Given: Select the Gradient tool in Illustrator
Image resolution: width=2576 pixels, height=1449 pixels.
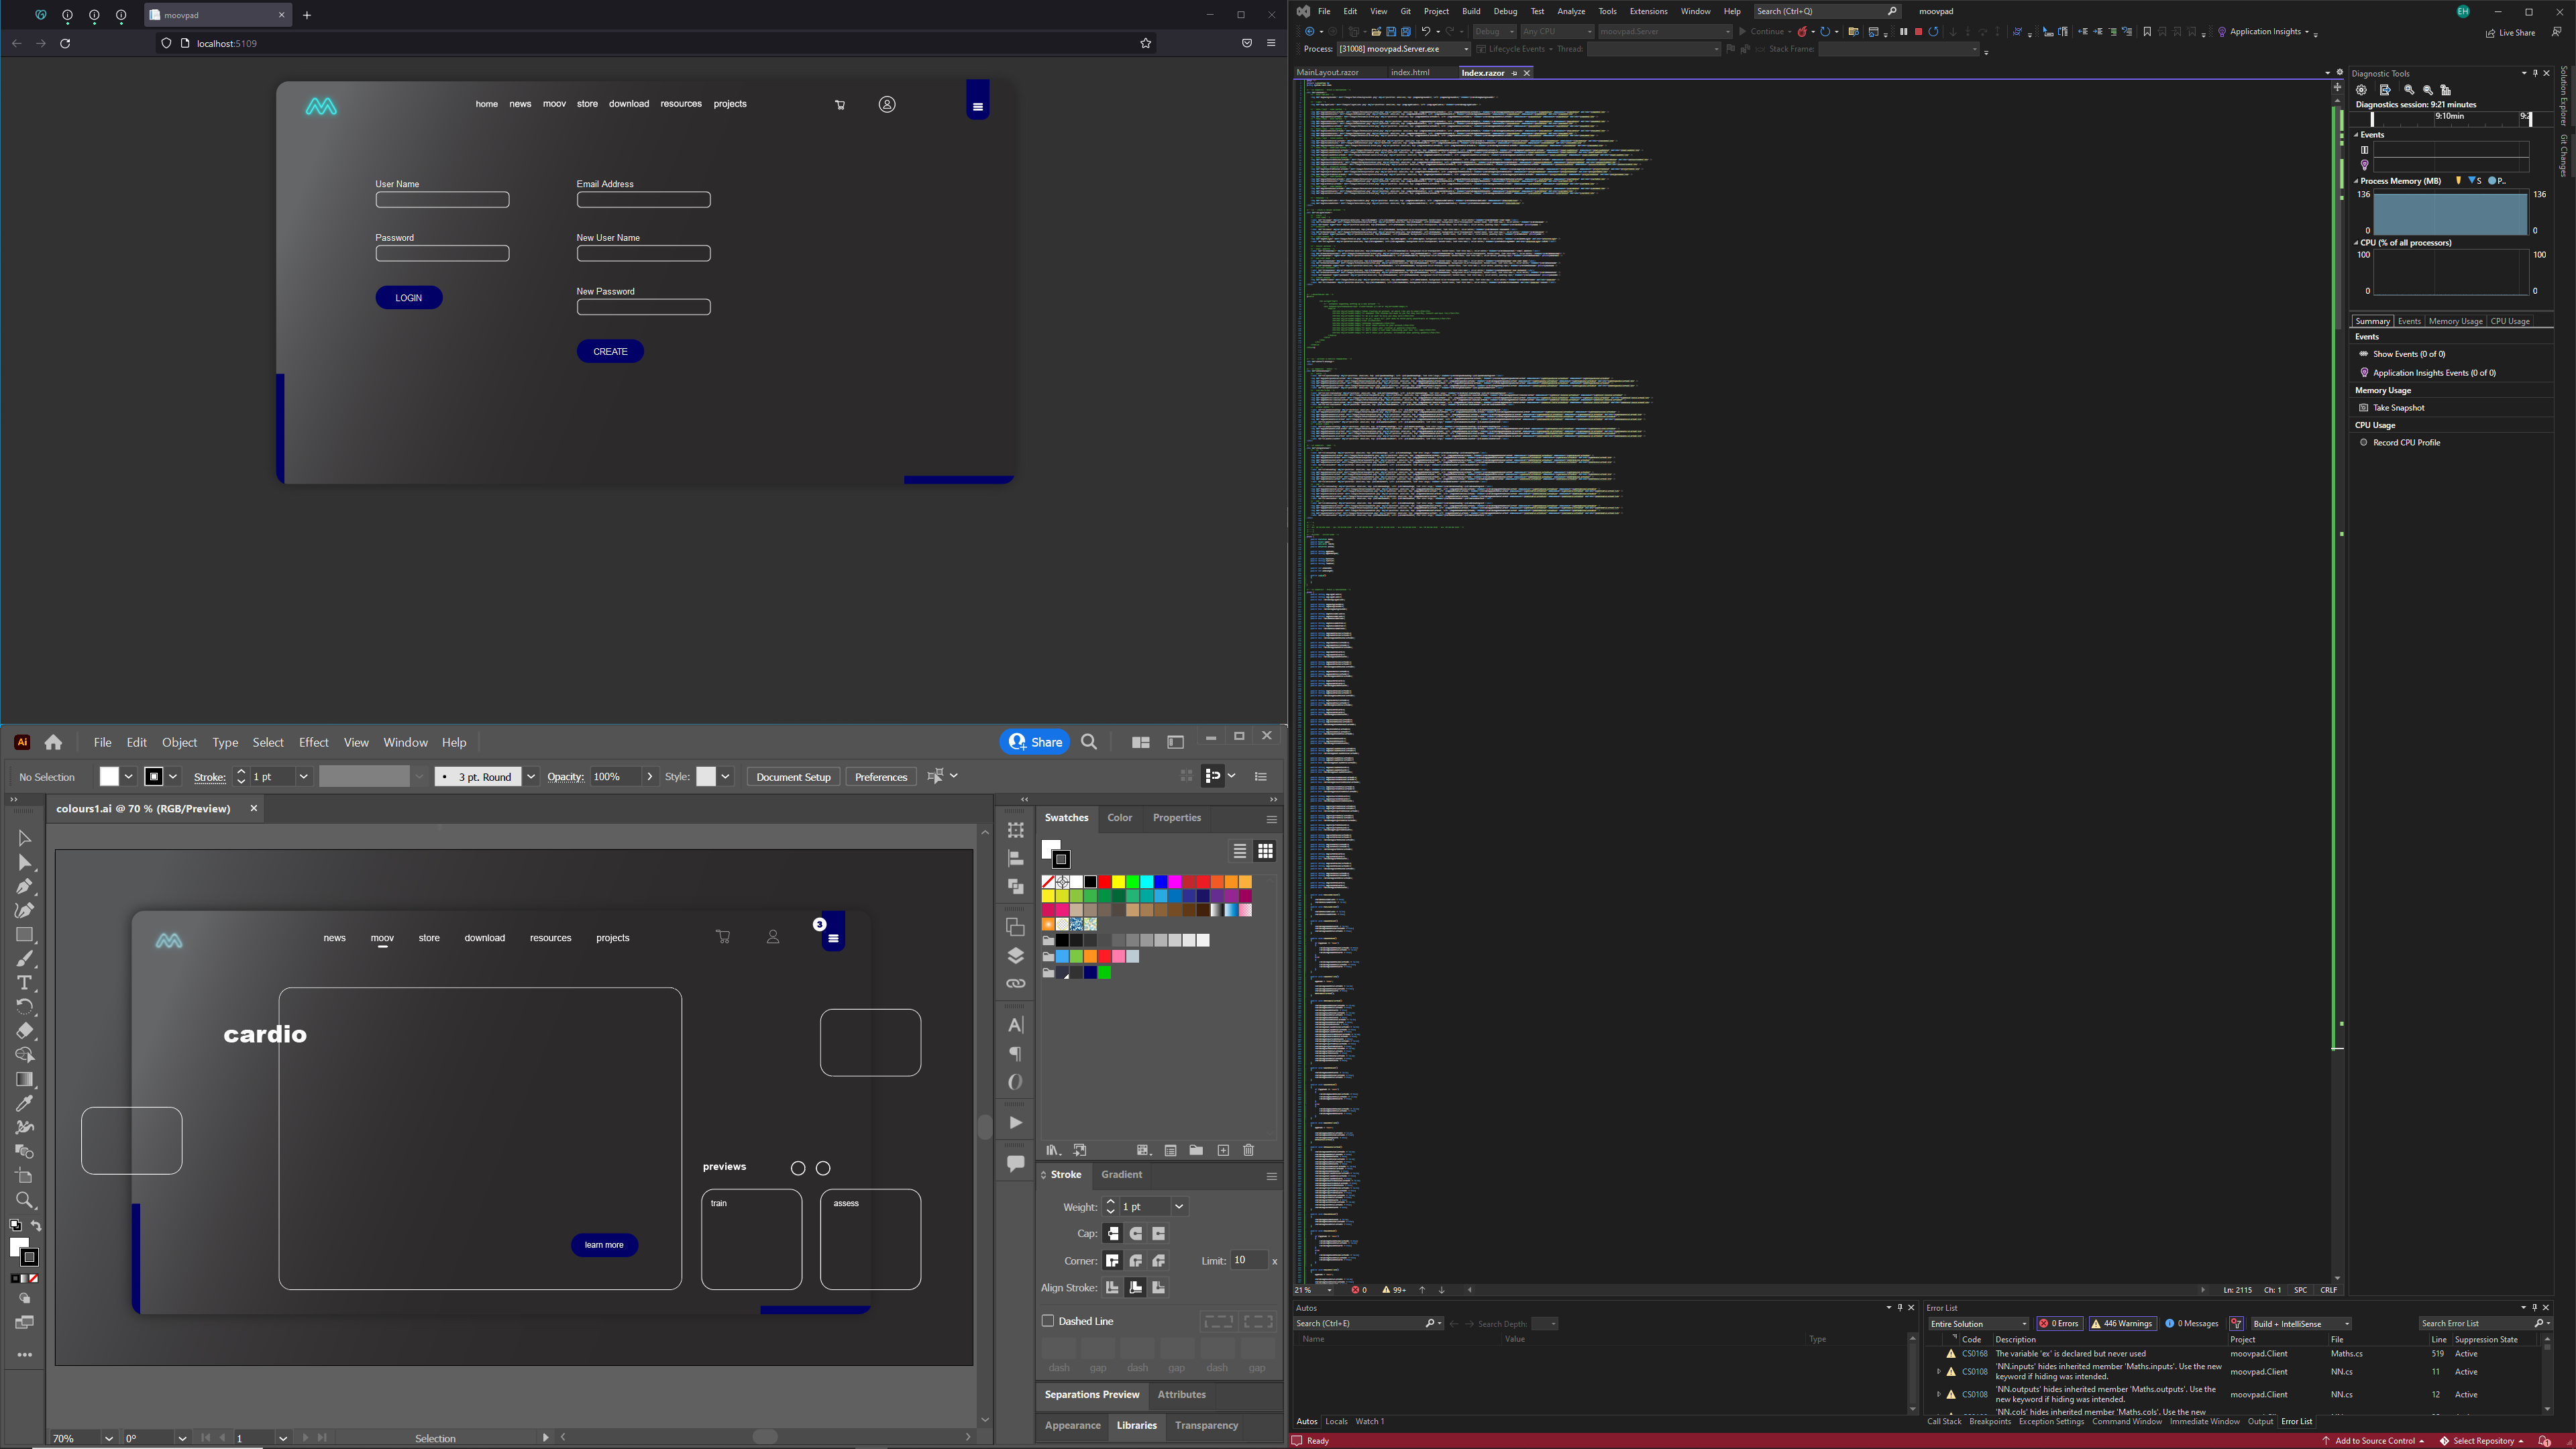Looking at the screenshot, I should point(25,1079).
